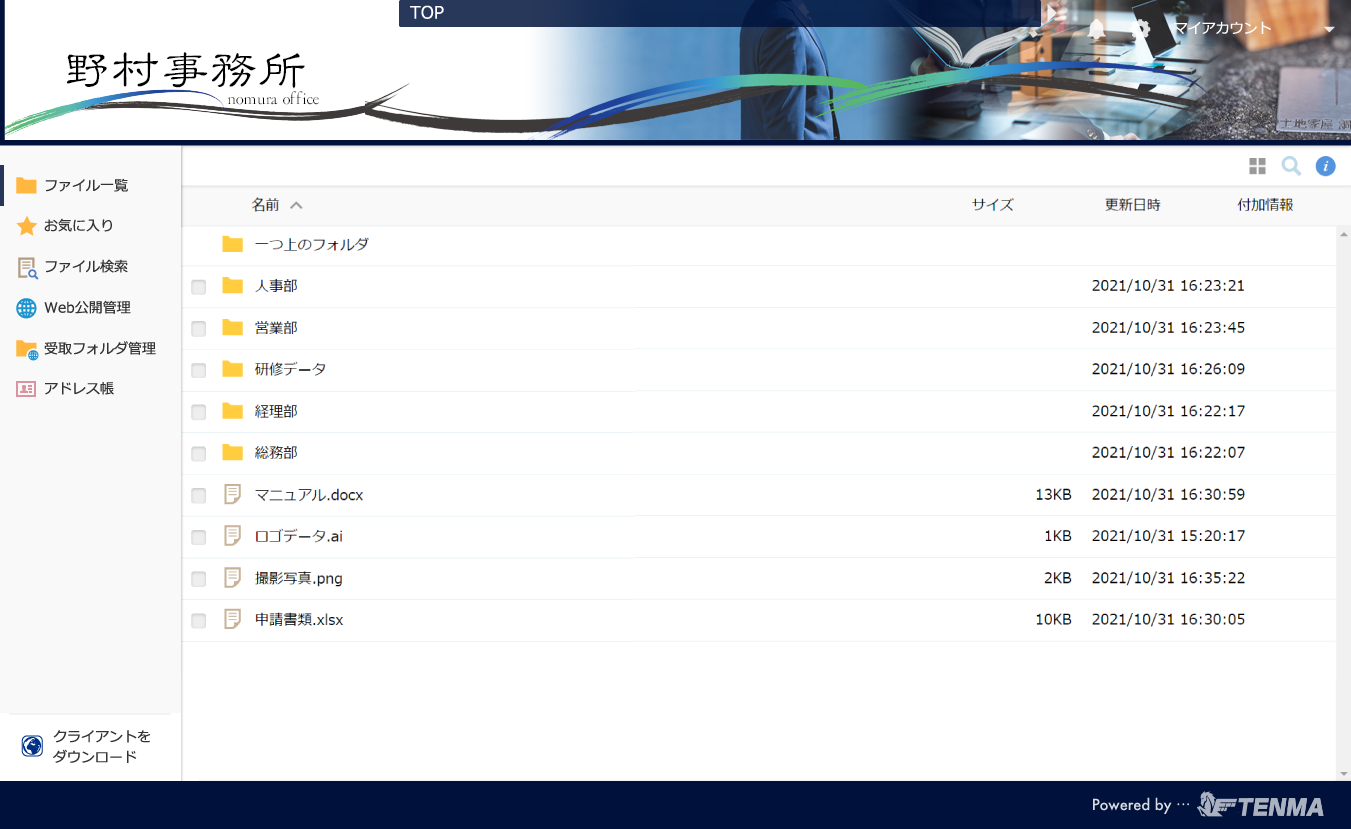Open 撮影写真.png file name

coord(299,578)
